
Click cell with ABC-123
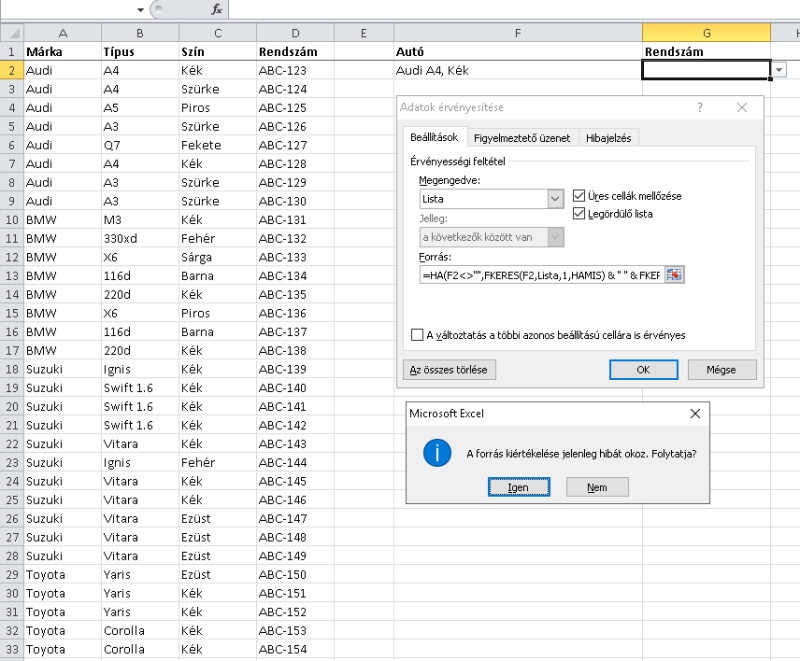(295, 70)
